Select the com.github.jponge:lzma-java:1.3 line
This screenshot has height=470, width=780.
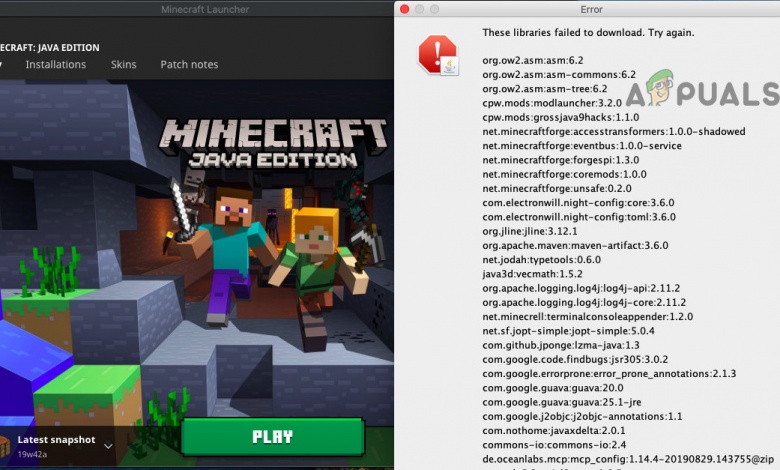click(561, 345)
